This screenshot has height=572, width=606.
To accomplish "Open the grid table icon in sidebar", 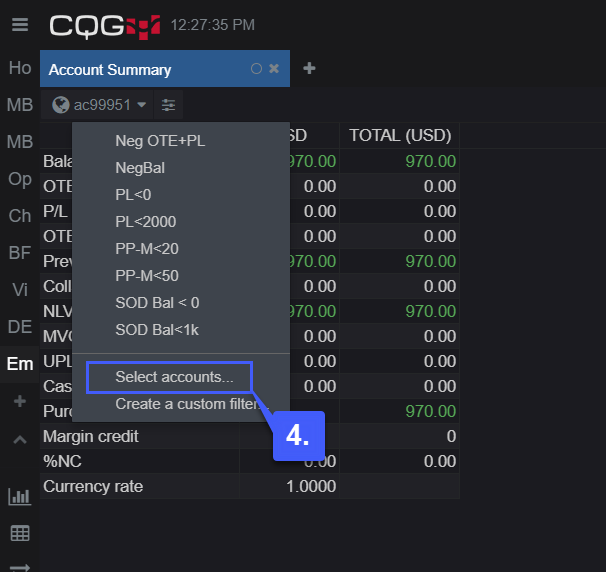I will [x=20, y=533].
